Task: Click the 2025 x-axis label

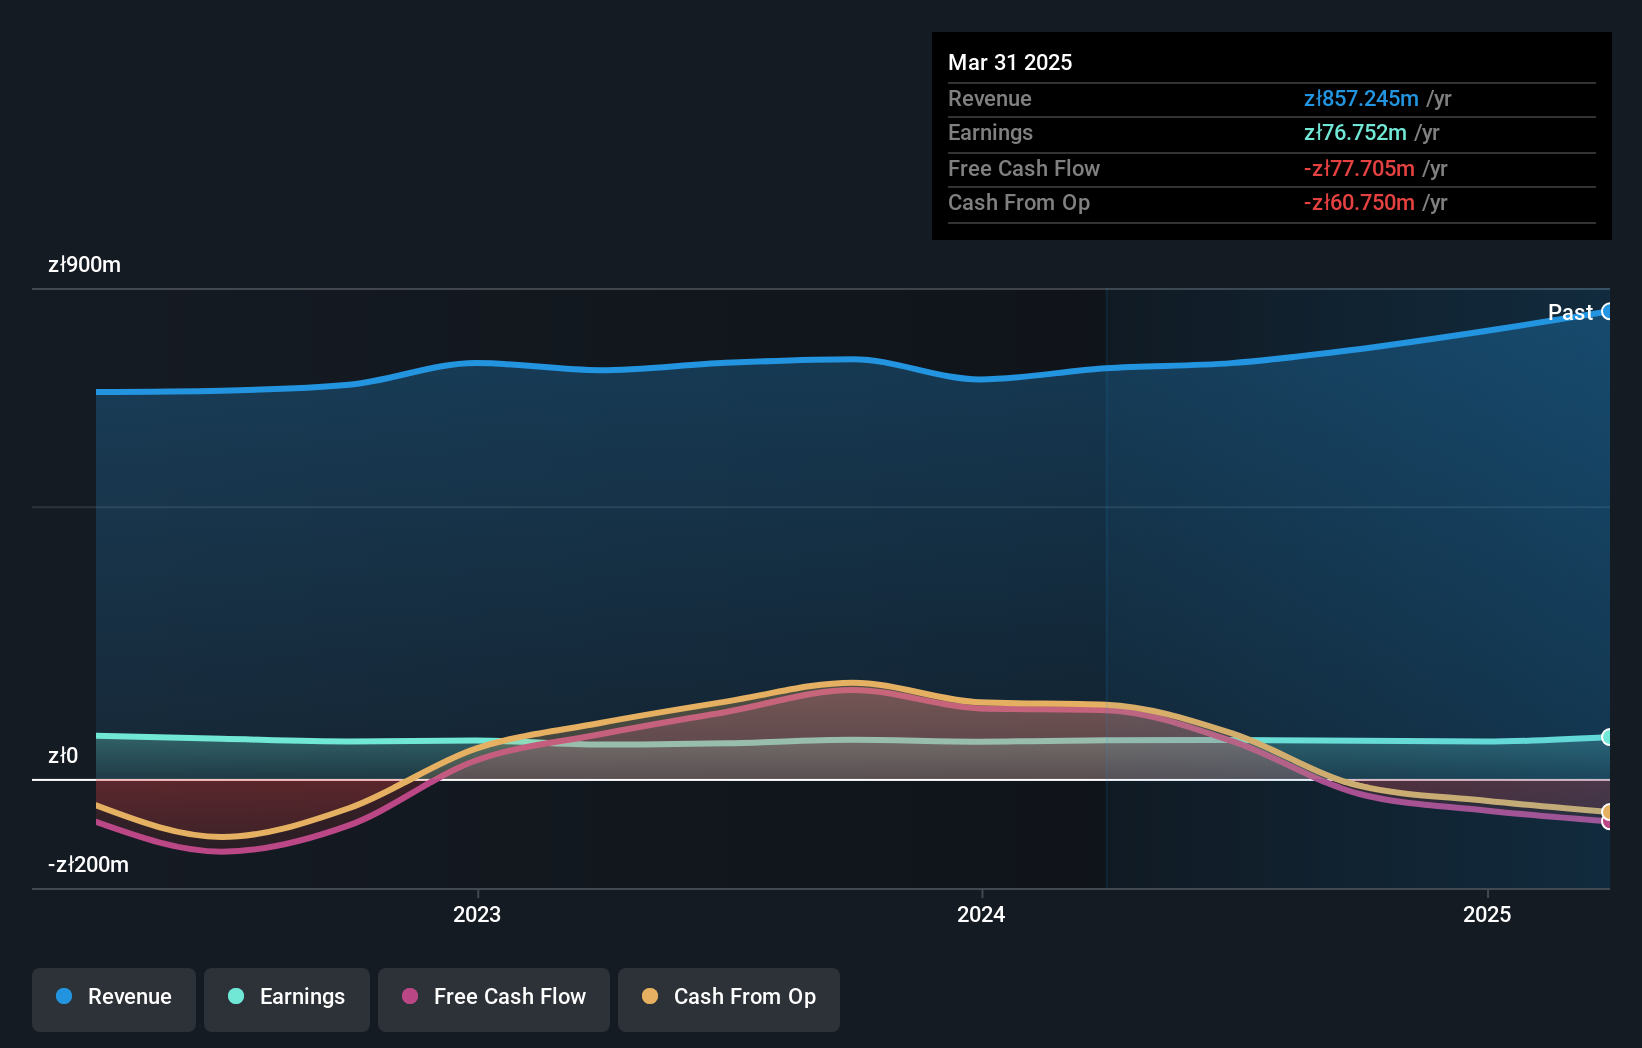Action: 1487,914
